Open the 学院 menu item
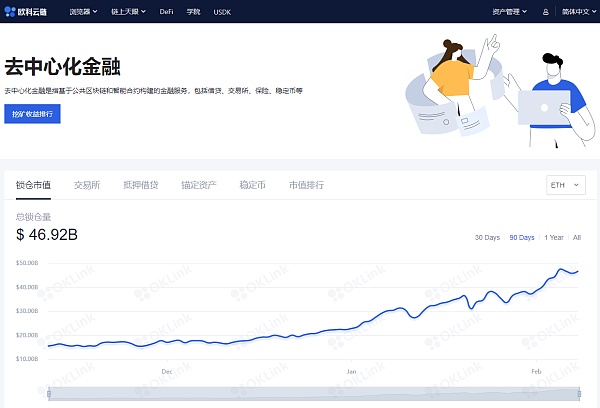Viewport: 600px width, 408px height. pos(193,12)
